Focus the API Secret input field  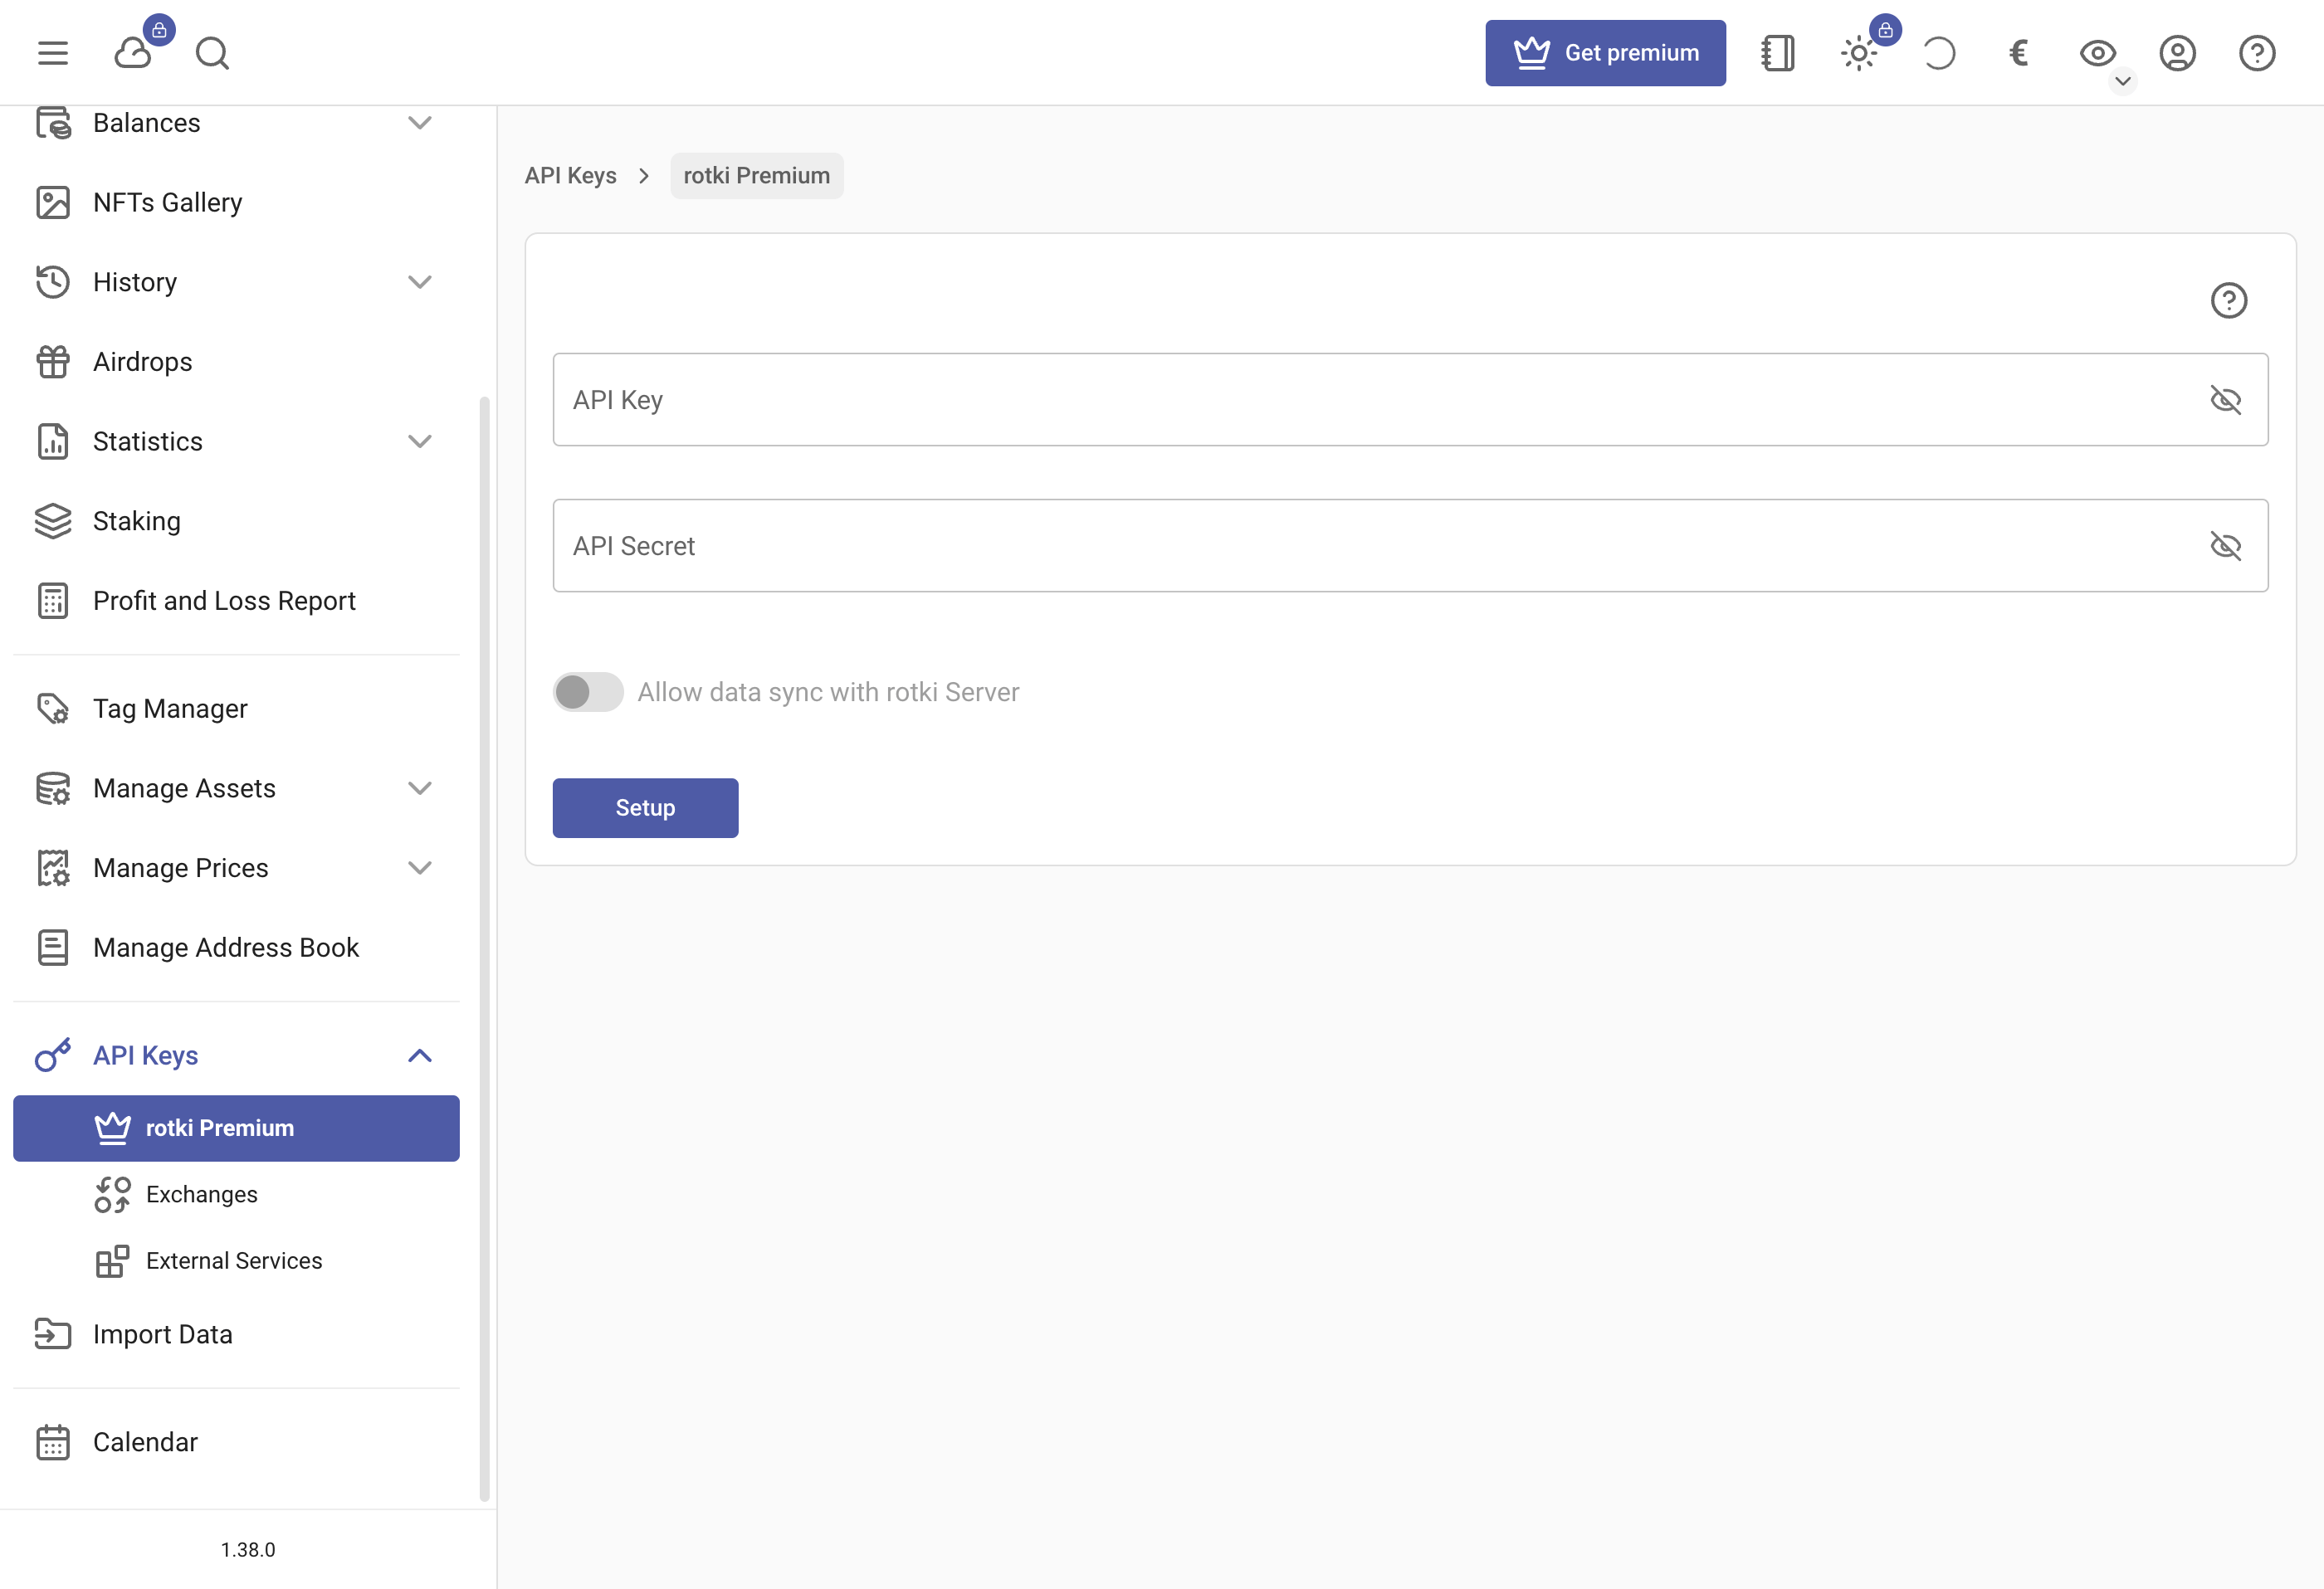1410,546
